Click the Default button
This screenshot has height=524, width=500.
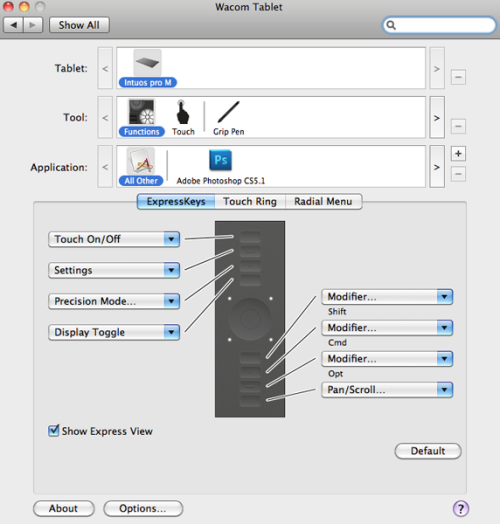[428, 451]
